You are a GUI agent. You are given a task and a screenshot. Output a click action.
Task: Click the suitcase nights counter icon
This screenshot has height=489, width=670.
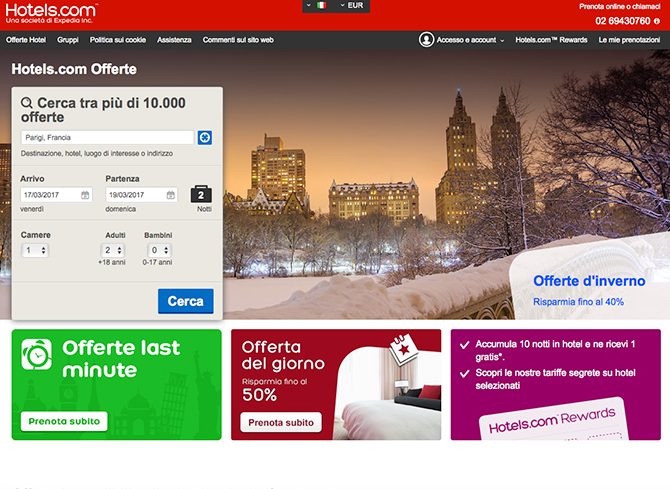(201, 194)
